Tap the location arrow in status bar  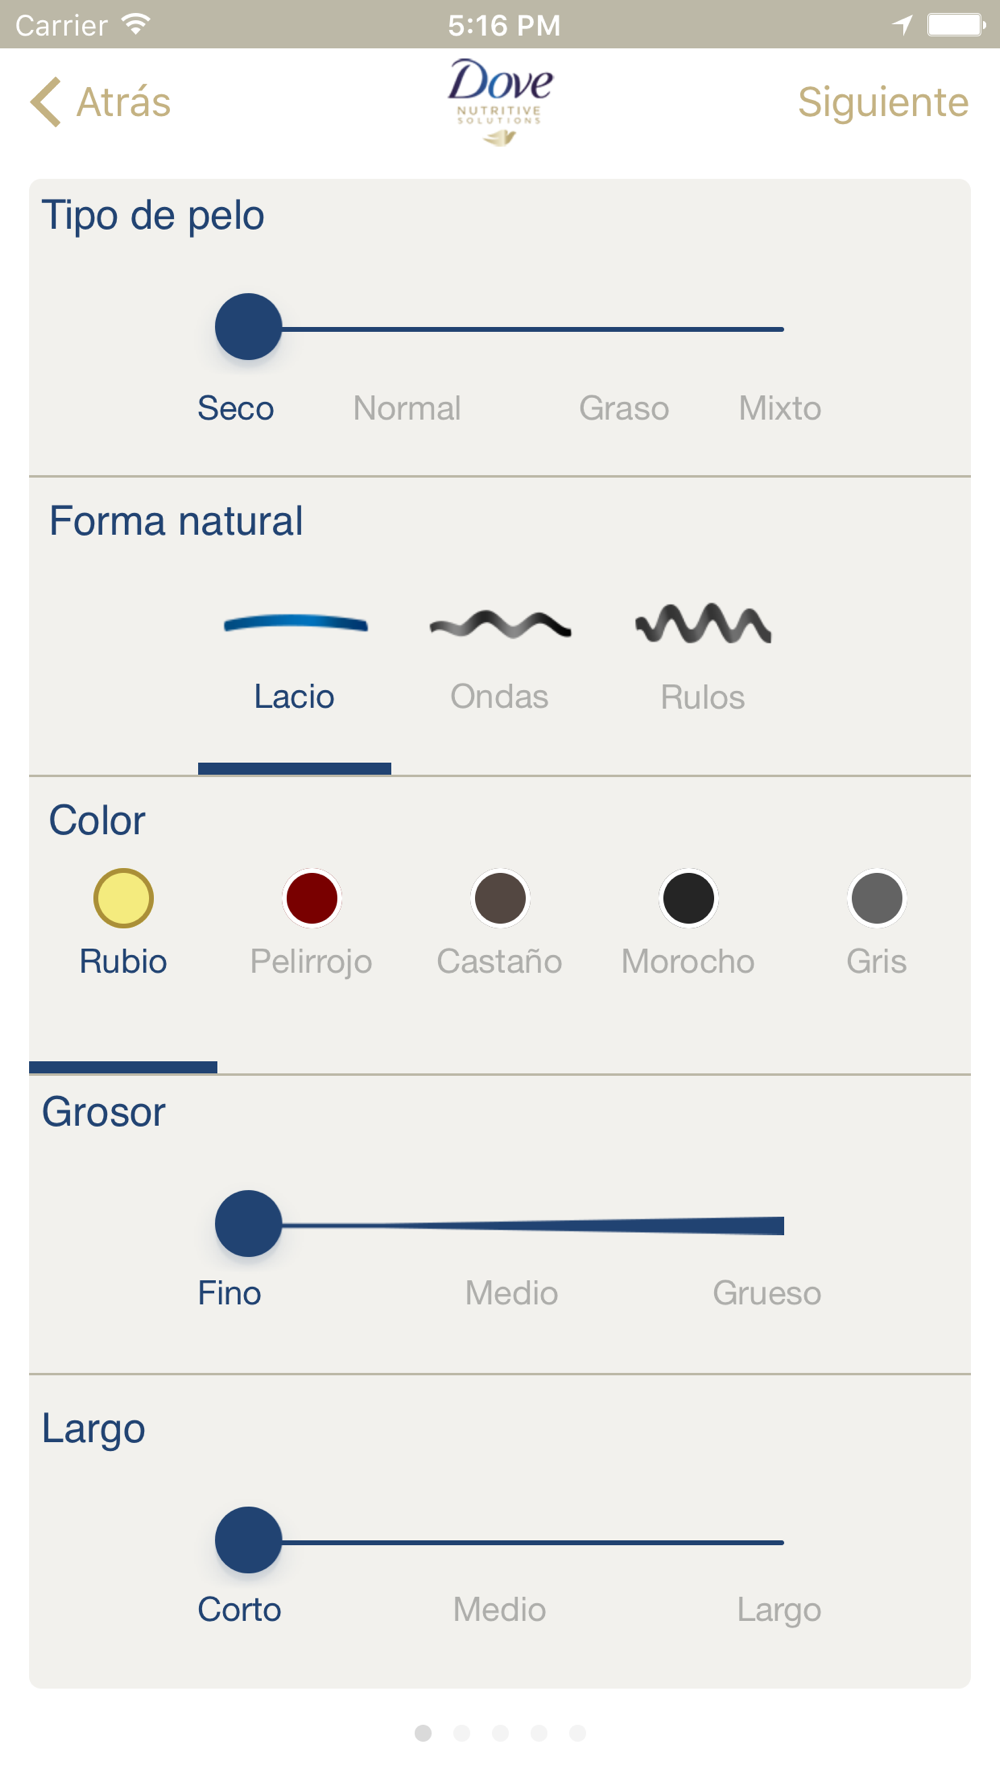click(x=902, y=24)
